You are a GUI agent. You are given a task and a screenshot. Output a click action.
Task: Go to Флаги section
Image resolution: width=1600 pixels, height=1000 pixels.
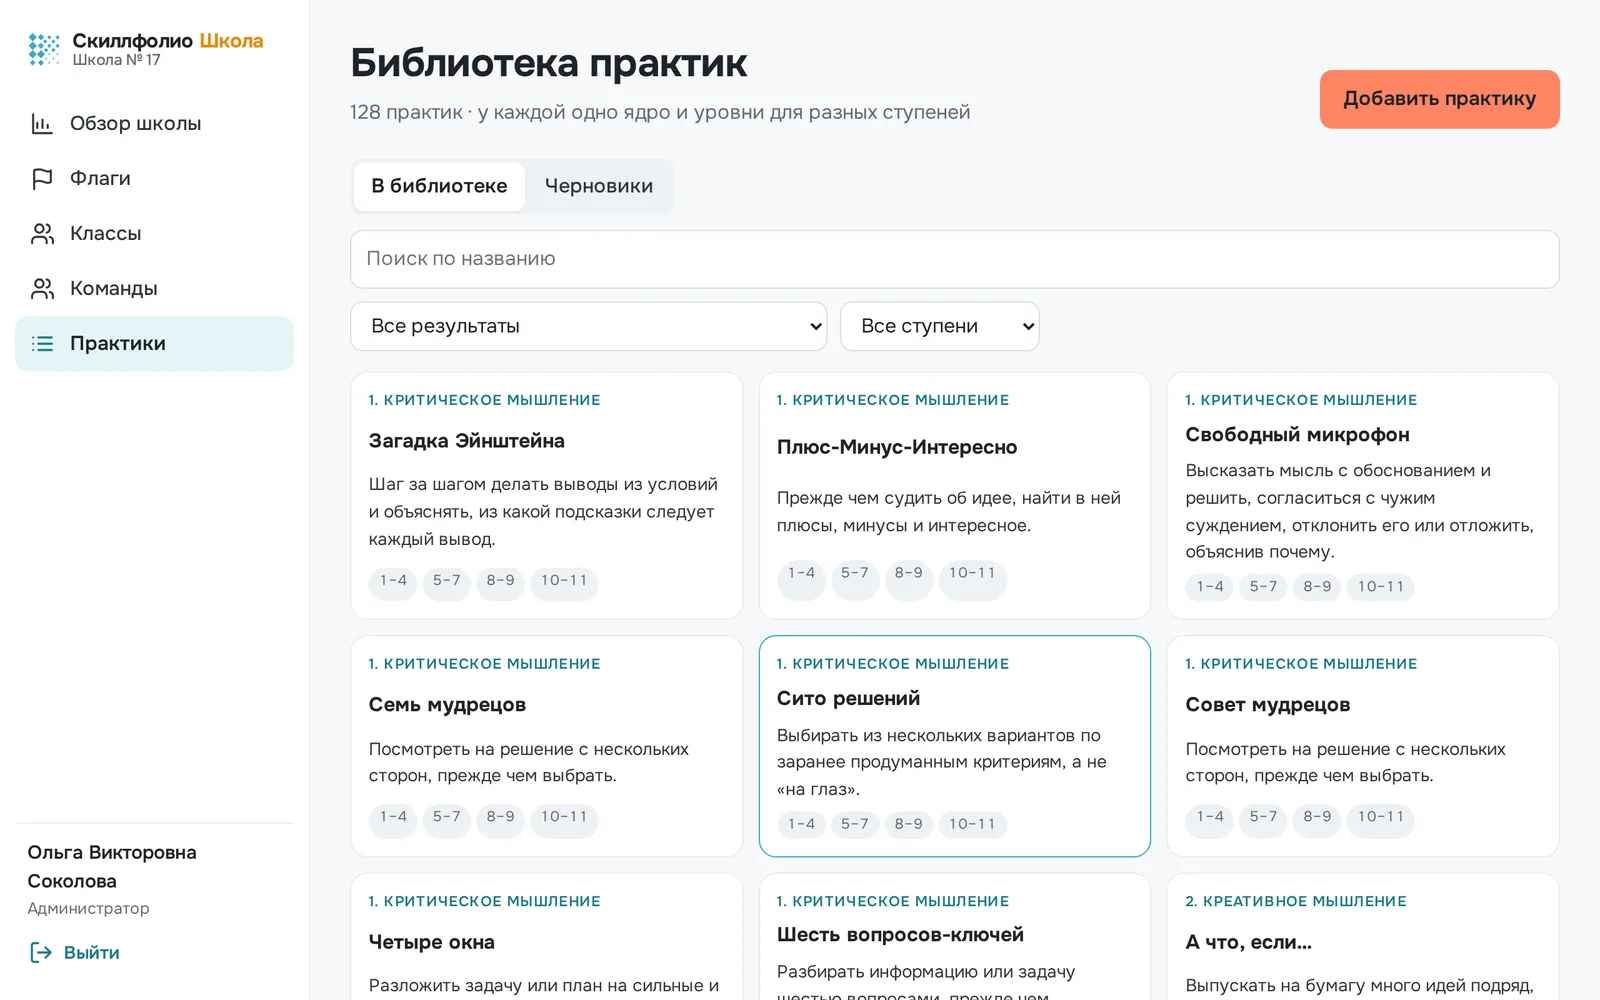(154, 179)
